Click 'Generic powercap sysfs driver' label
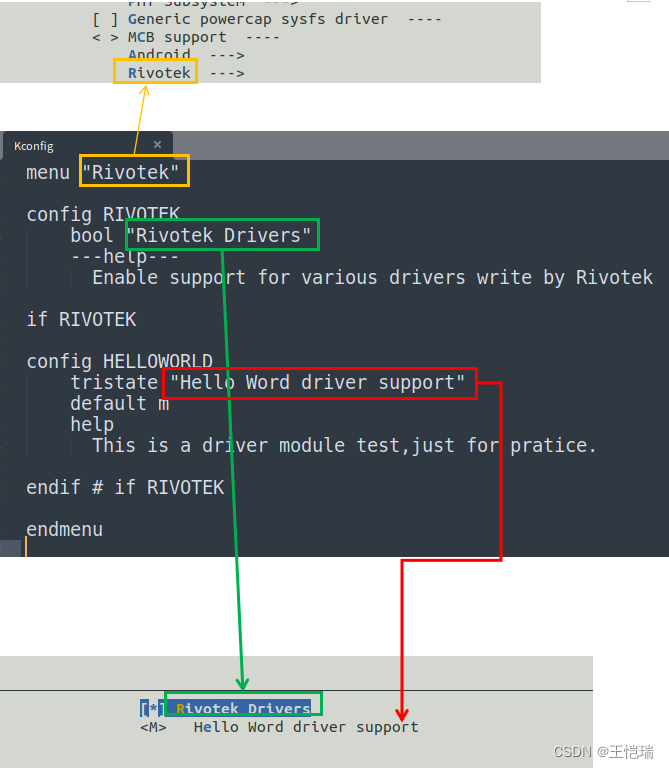The image size is (669, 768). click(x=258, y=19)
